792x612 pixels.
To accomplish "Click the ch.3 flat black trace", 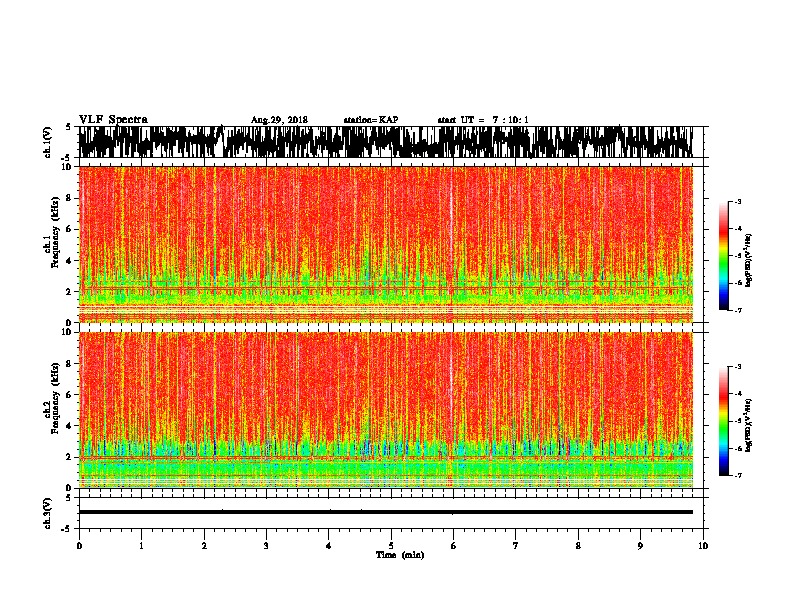I will 385,512.
